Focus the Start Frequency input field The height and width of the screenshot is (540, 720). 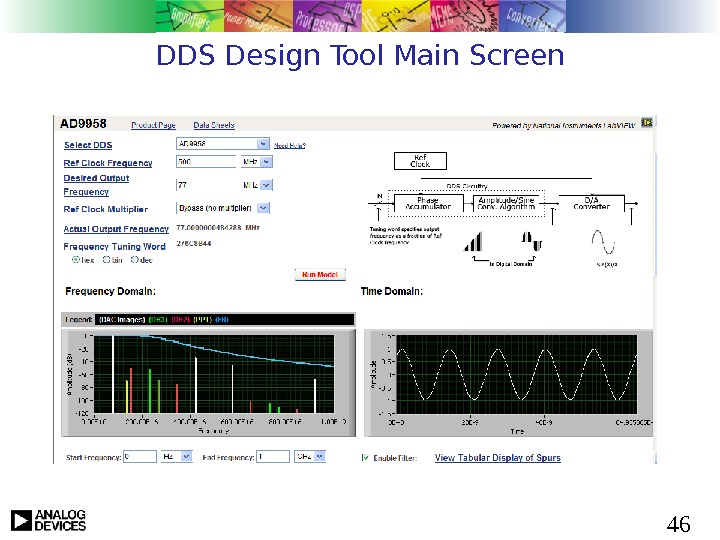click(140, 457)
